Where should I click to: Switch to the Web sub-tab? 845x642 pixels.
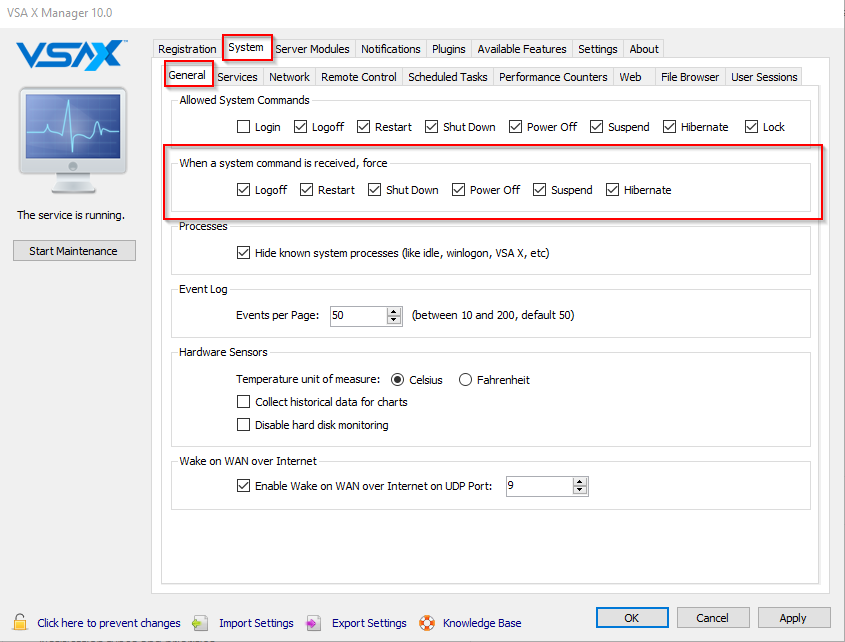tap(631, 77)
